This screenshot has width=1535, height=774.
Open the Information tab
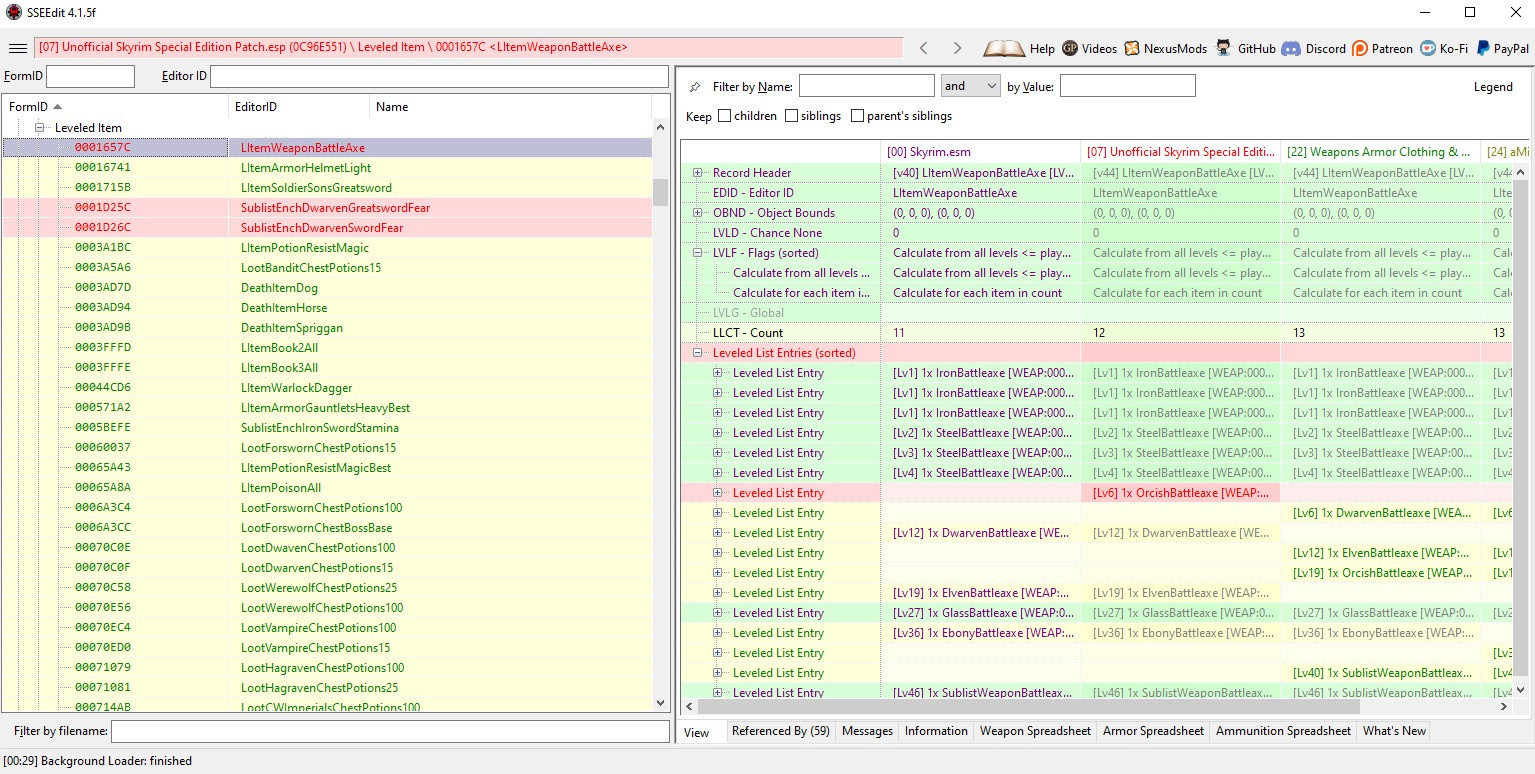pos(936,731)
